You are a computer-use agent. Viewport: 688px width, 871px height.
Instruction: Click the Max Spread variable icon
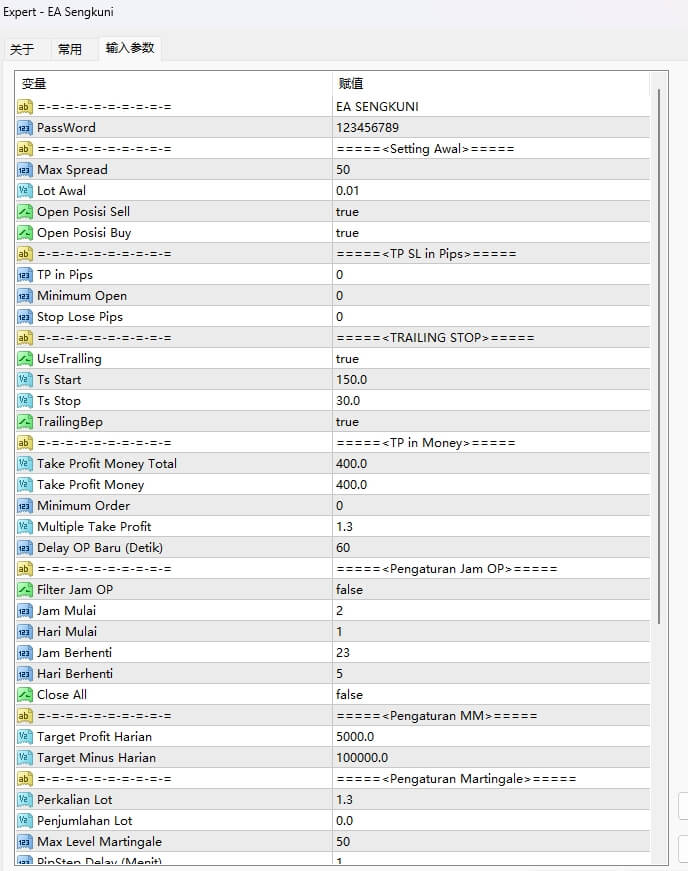coord(25,170)
